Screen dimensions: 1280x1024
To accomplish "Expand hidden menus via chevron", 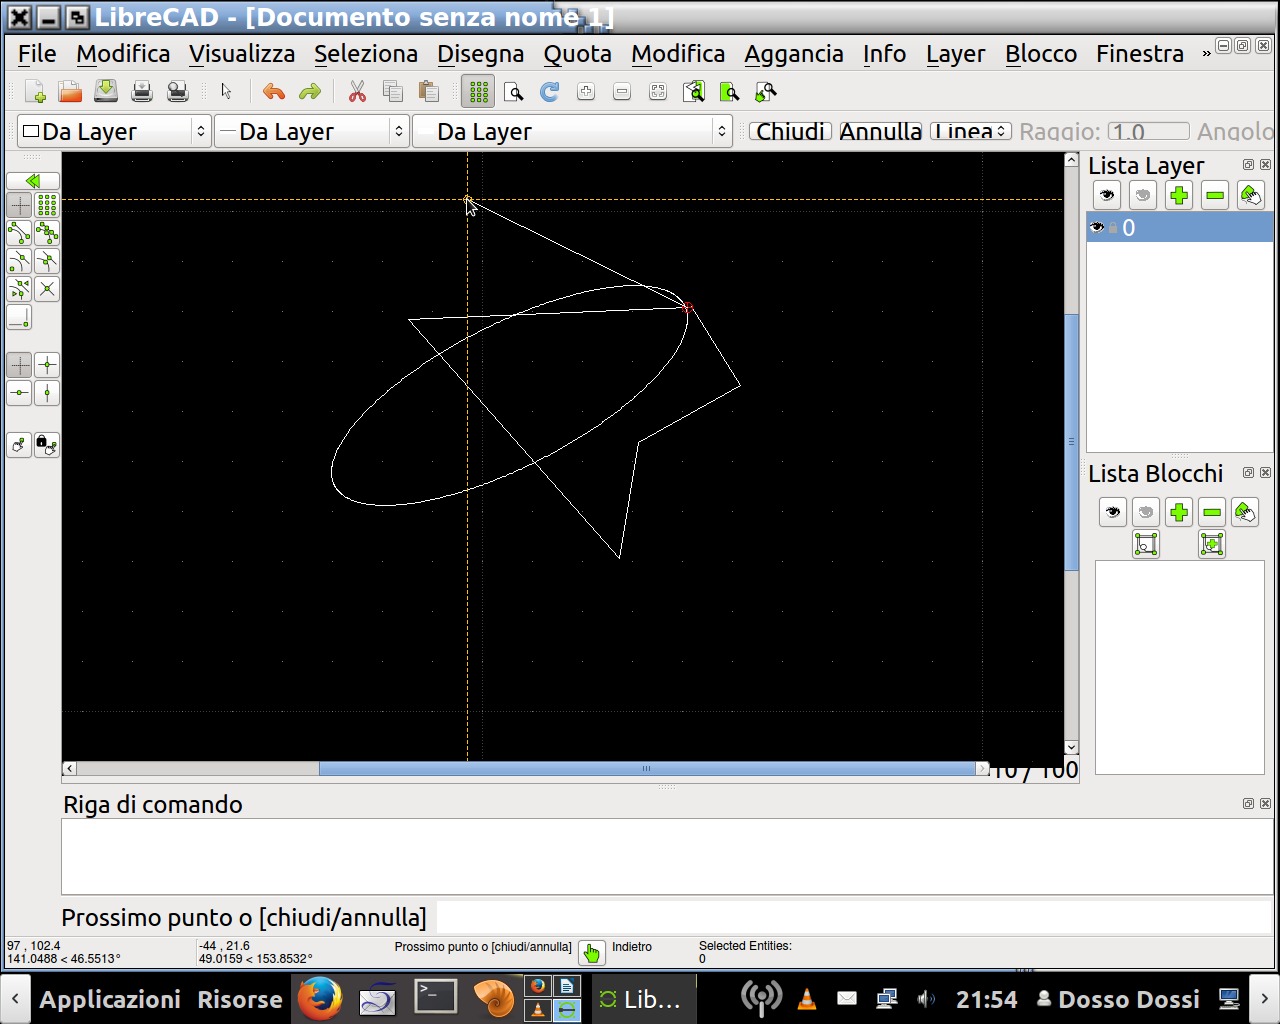I will [x=1206, y=54].
